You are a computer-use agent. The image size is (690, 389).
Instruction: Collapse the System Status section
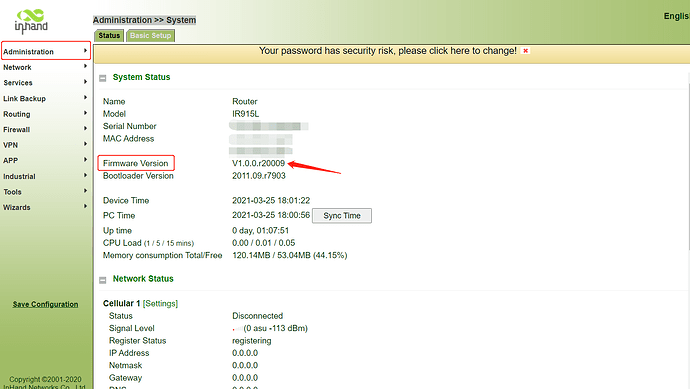coord(103,78)
